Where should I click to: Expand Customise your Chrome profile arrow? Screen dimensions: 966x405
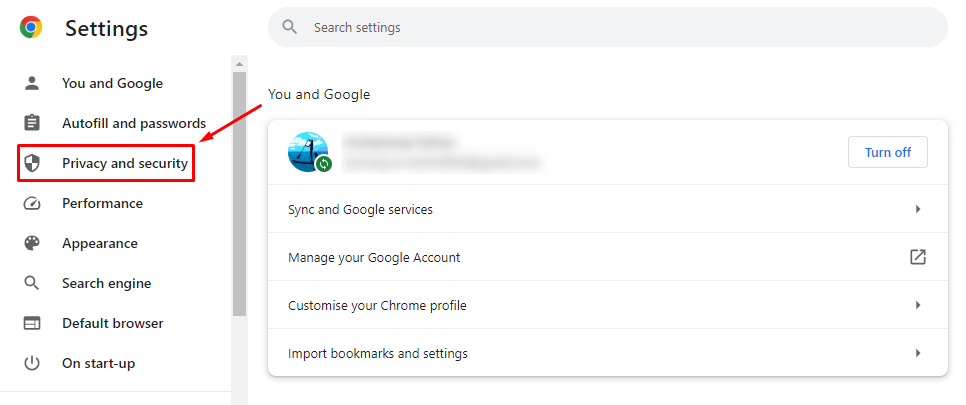point(918,305)
